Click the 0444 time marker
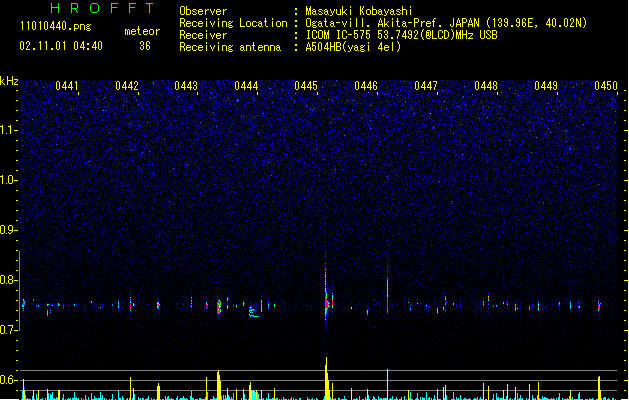 click(246, 86)
